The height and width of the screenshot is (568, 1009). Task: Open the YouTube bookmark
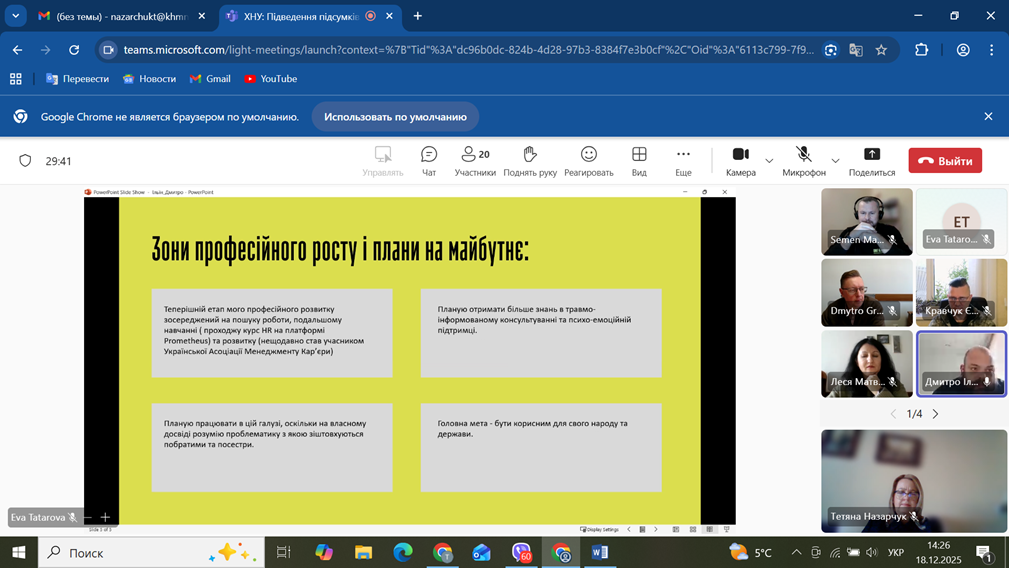tap(270, 79)
